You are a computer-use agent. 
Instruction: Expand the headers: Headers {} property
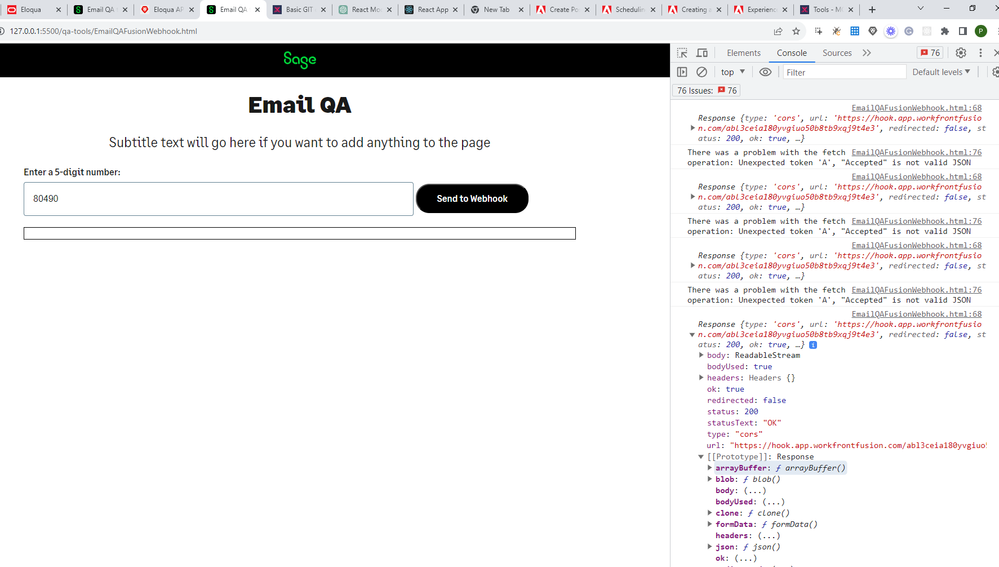tap(701, 378)
